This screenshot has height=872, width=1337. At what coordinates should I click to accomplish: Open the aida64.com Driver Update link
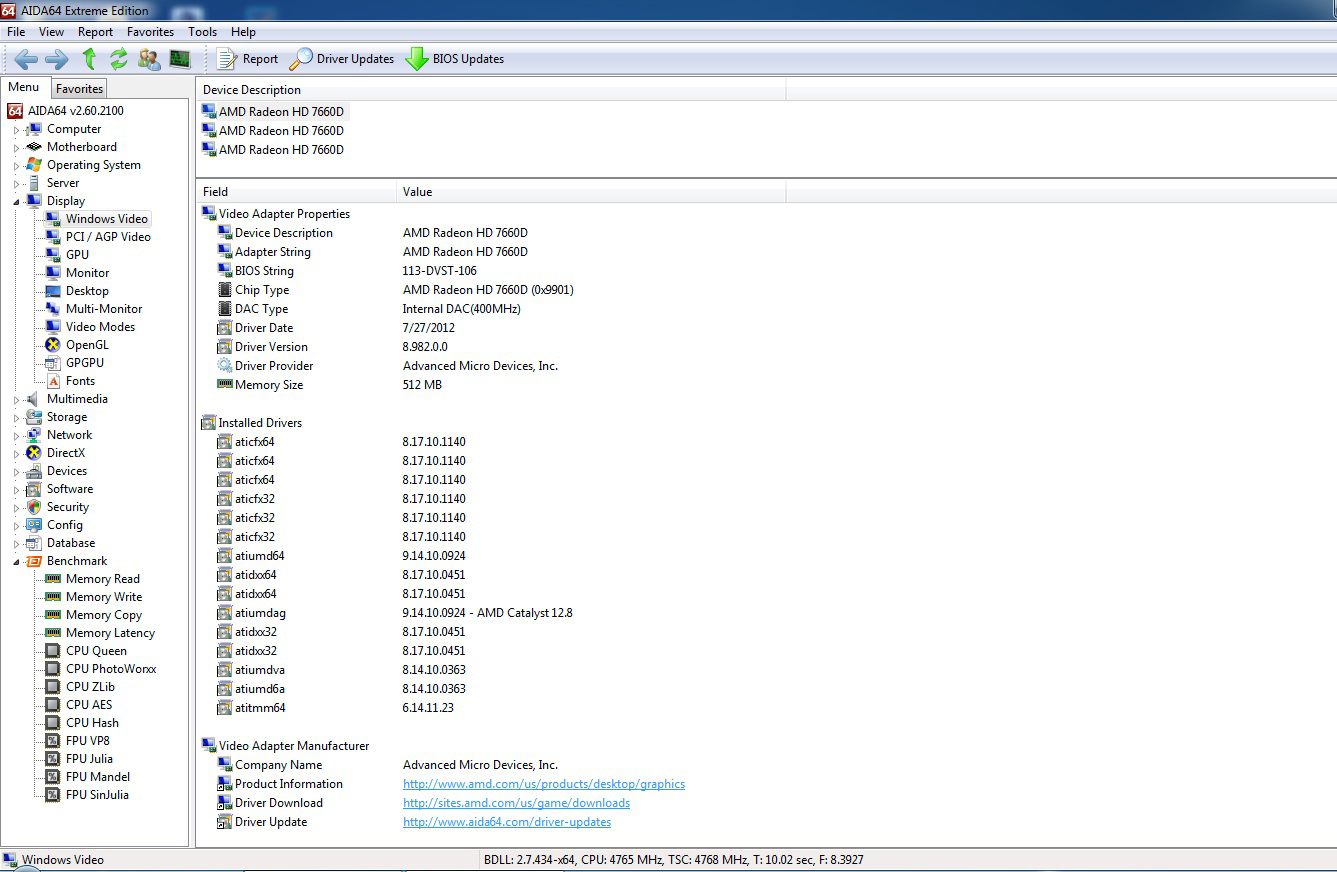[507, 822]
